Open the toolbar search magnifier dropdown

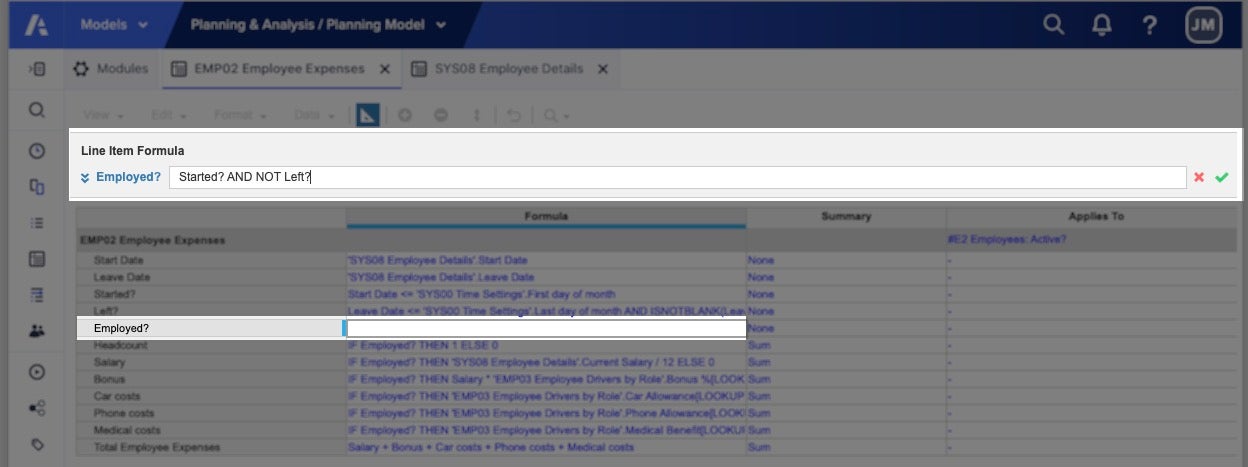(x=556, y=115)
